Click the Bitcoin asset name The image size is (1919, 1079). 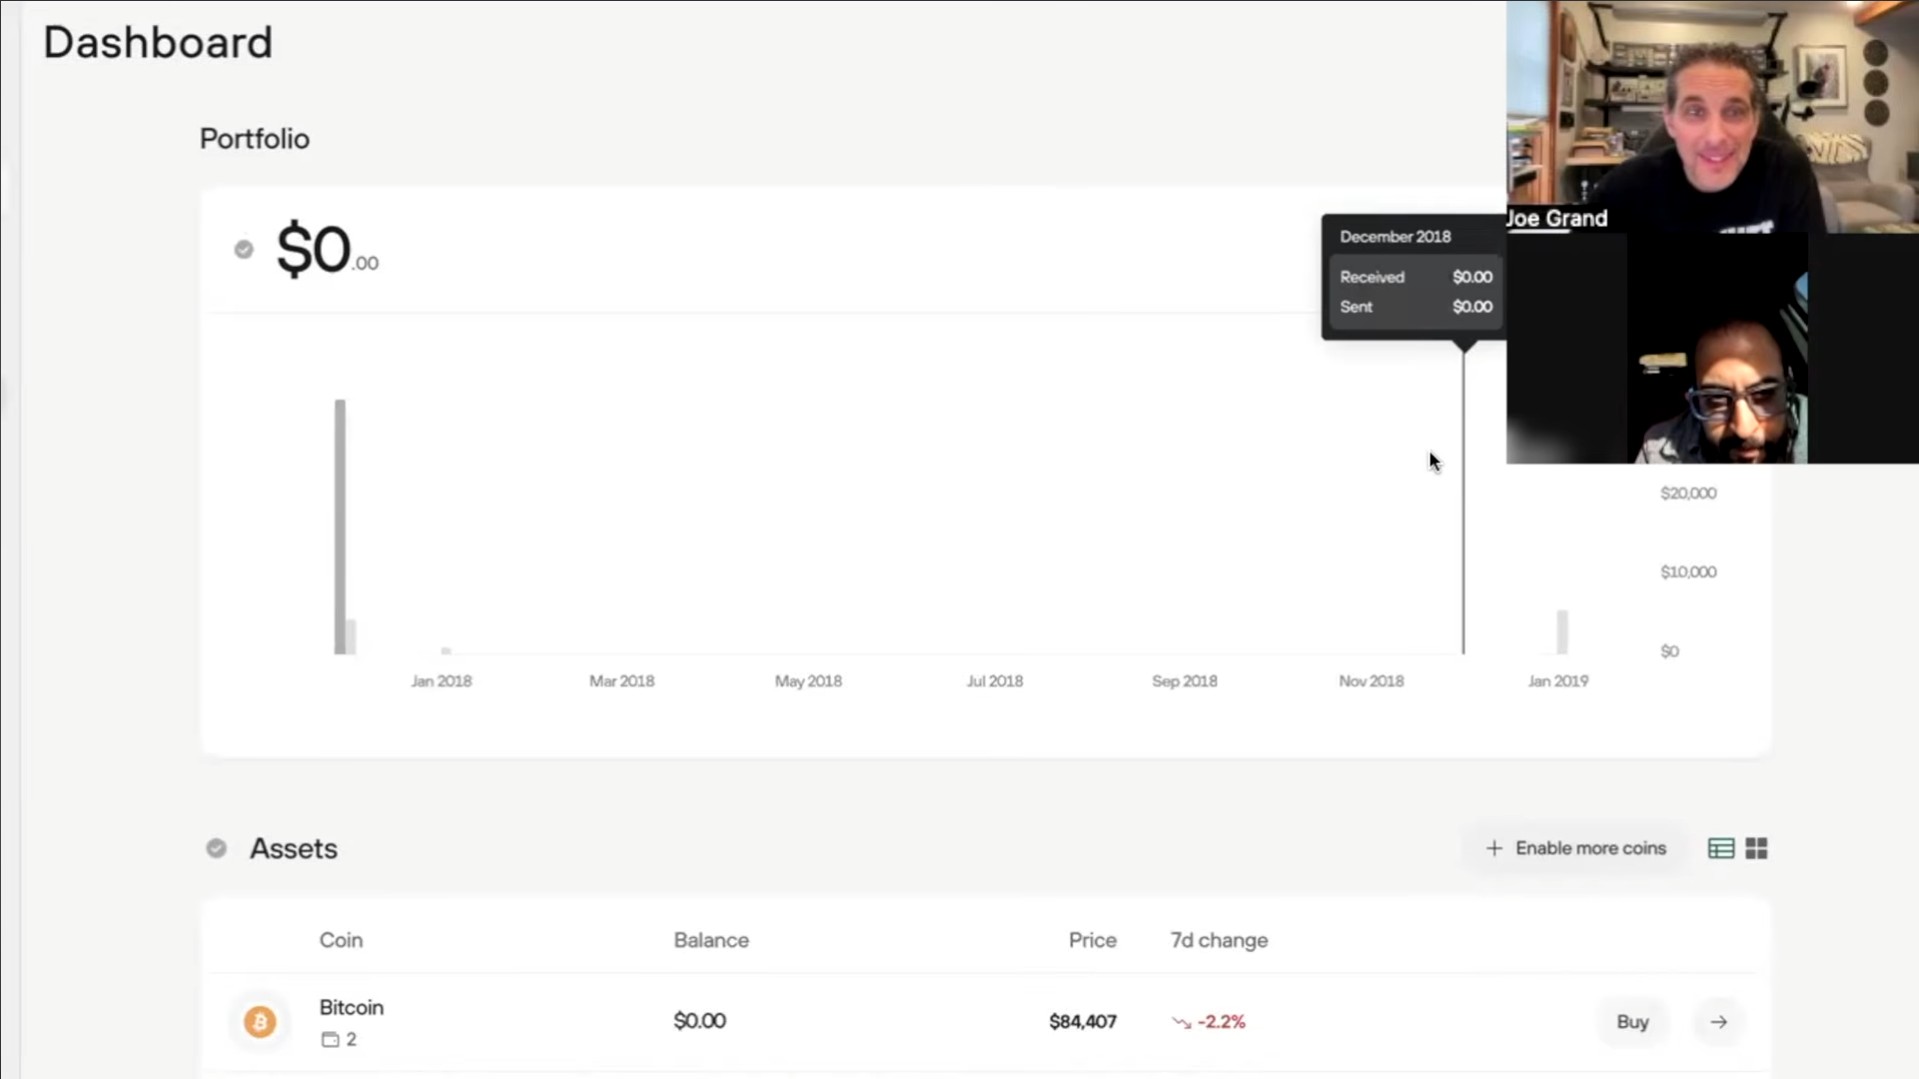click(x=351, y=1007)
